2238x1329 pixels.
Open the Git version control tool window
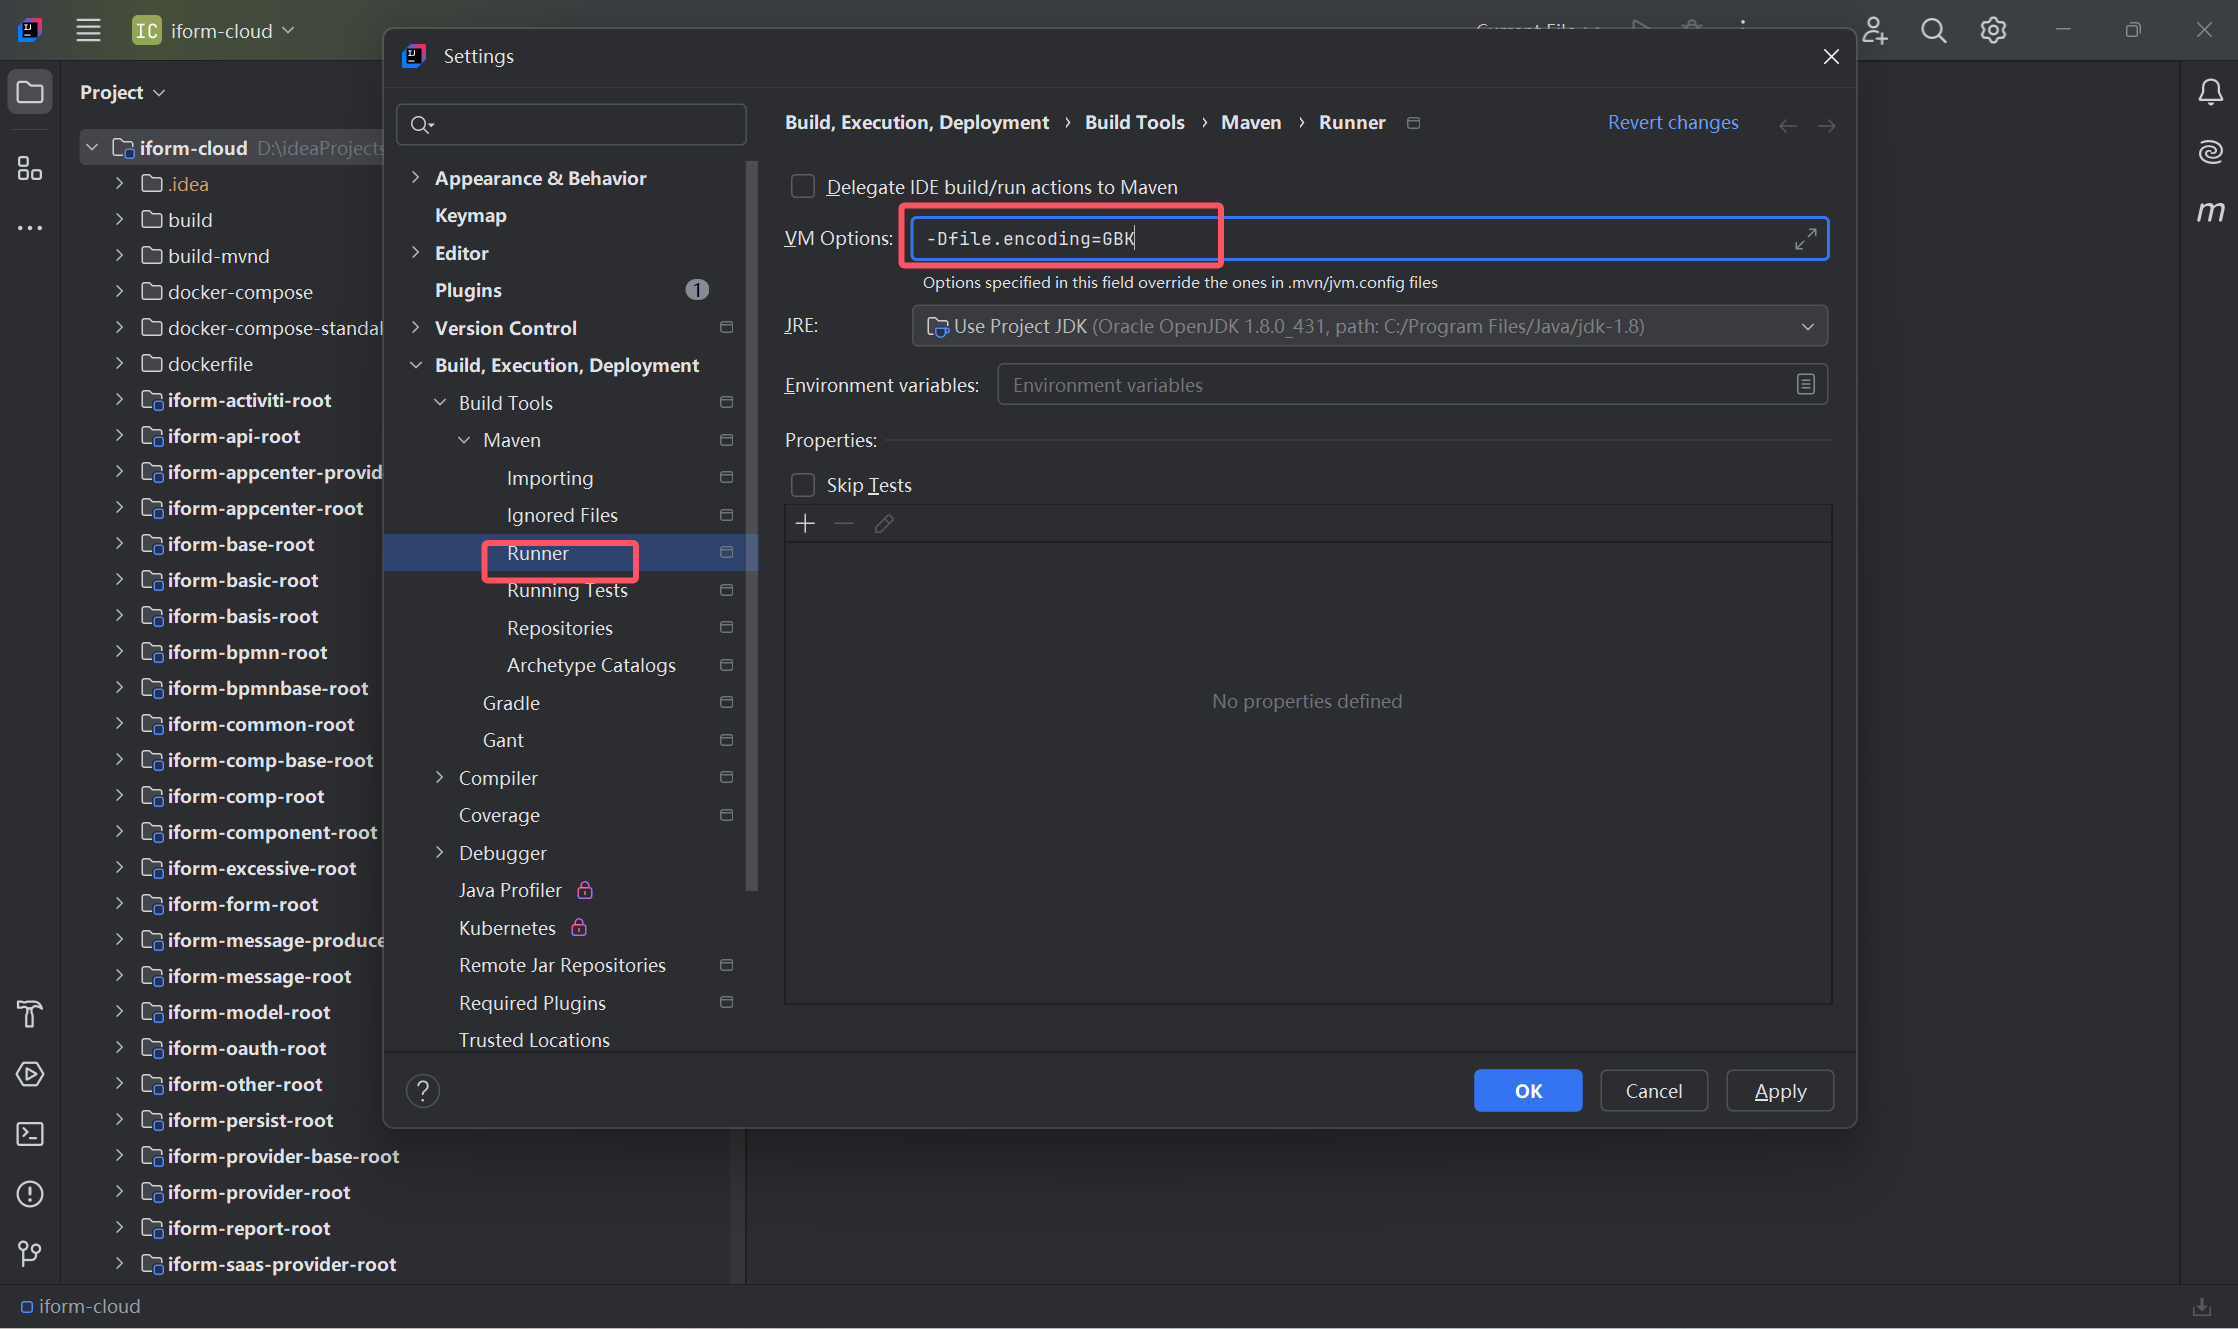tap(30, 1253)
